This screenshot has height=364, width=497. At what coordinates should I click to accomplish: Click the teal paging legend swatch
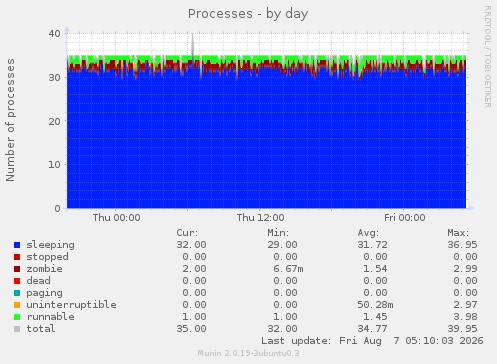click(17, 293)
